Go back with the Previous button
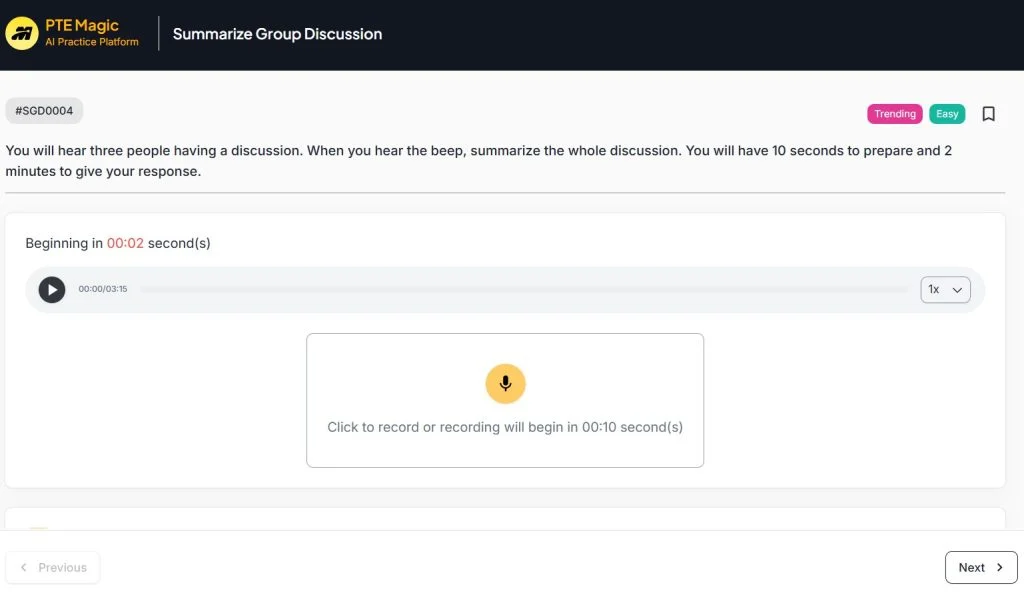The image size is (1024, 601). tap(53, 567)
